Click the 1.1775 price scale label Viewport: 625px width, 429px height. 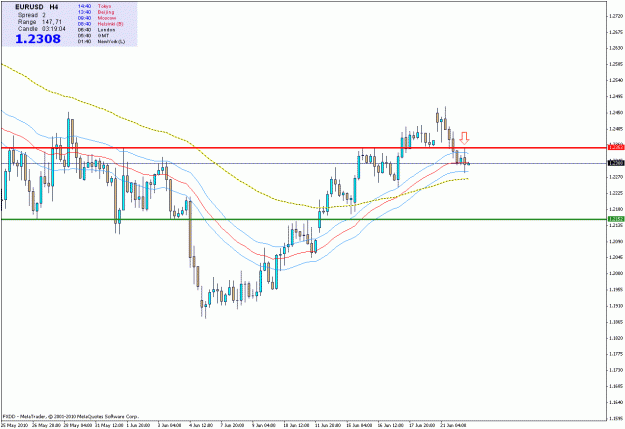pyautogui.click(x=616, y=354)
